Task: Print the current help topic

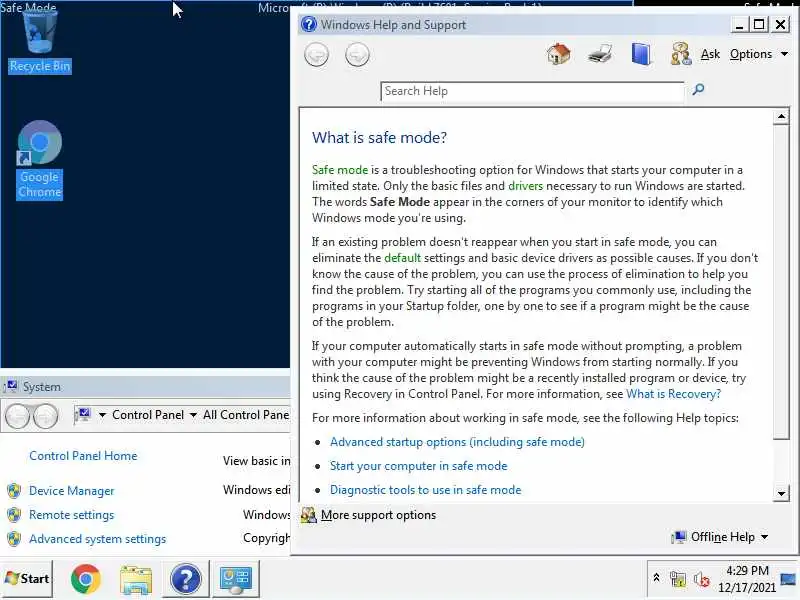Action: 599,54
